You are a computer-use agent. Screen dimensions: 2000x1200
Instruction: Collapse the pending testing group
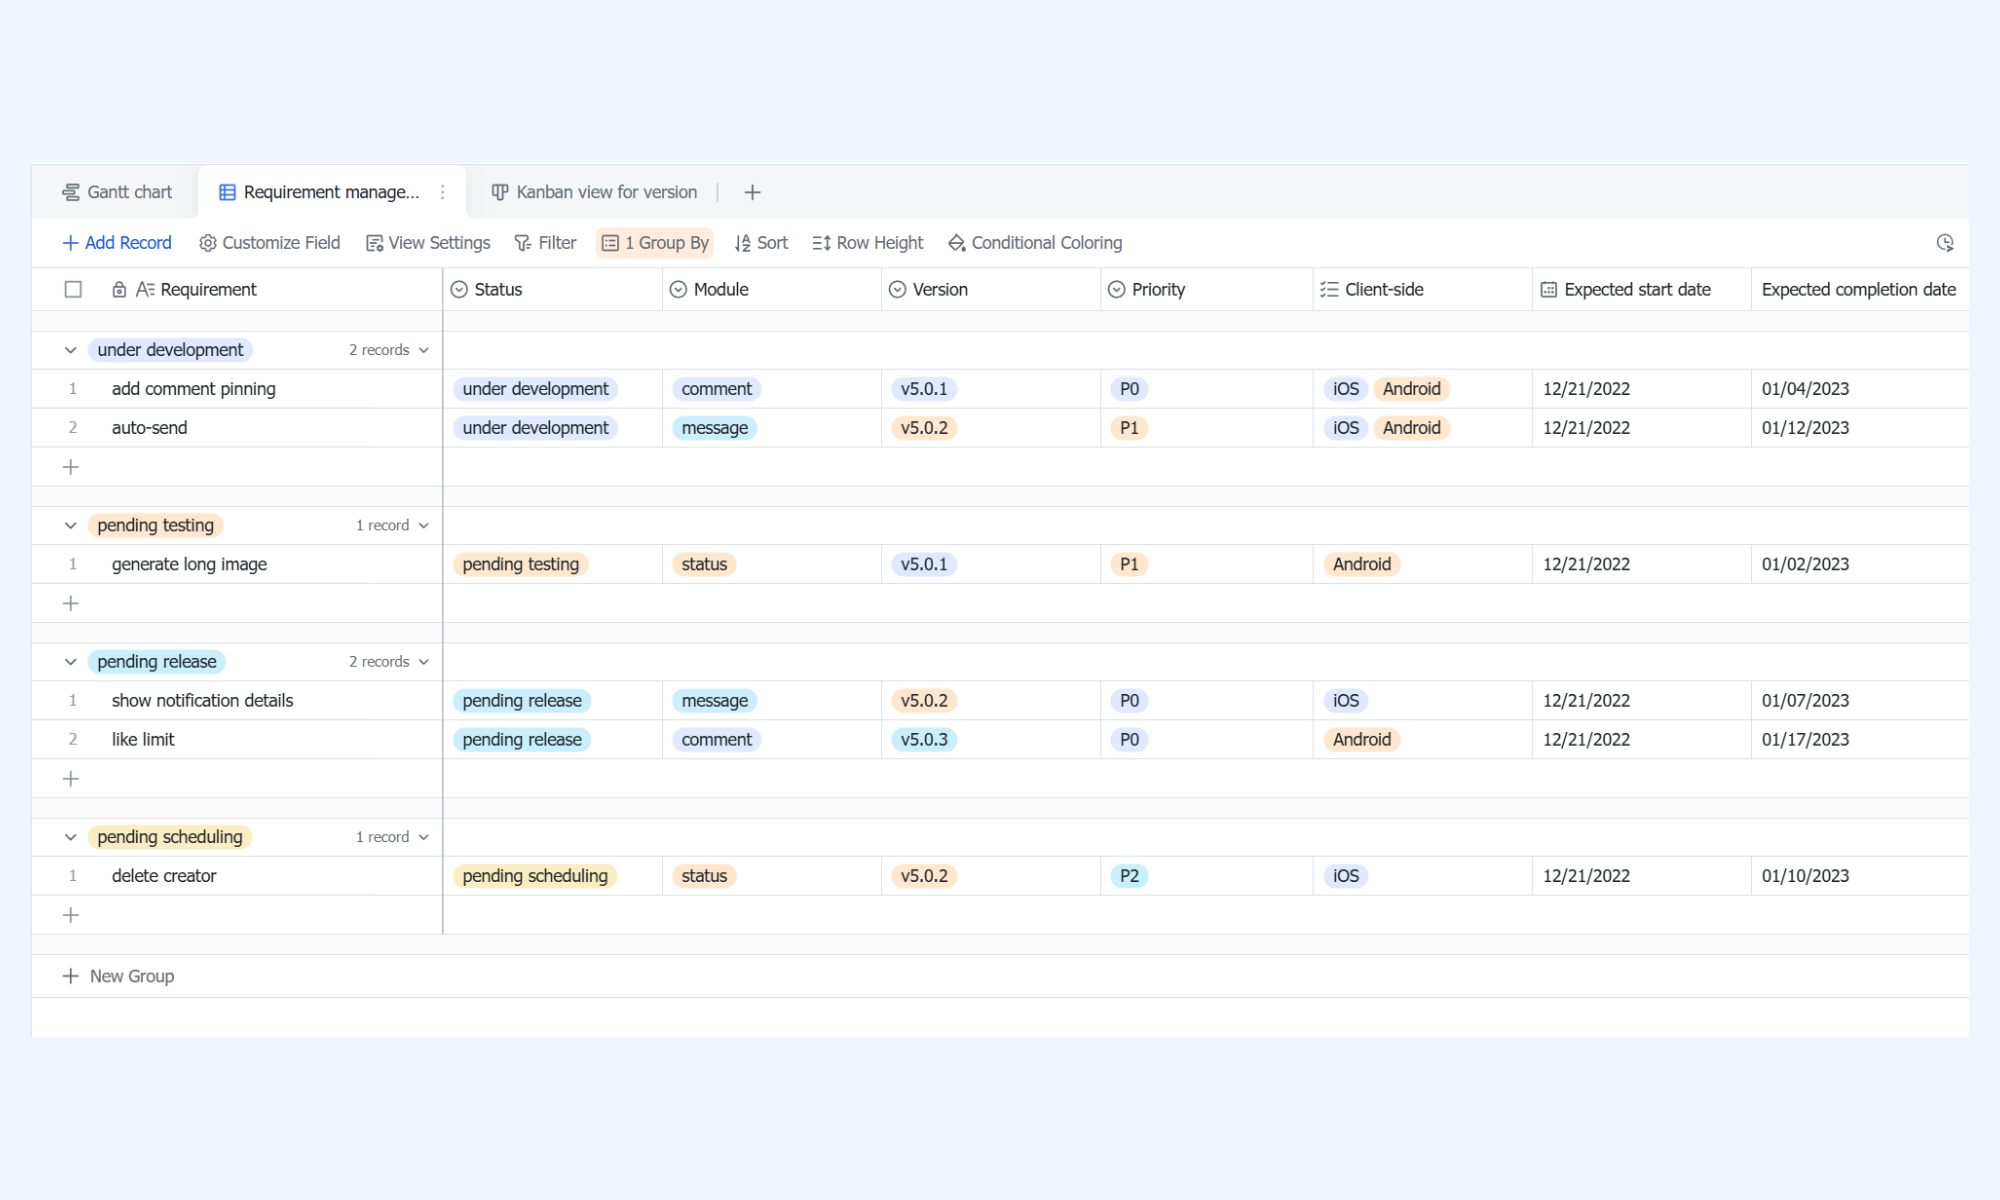[70, 526]
